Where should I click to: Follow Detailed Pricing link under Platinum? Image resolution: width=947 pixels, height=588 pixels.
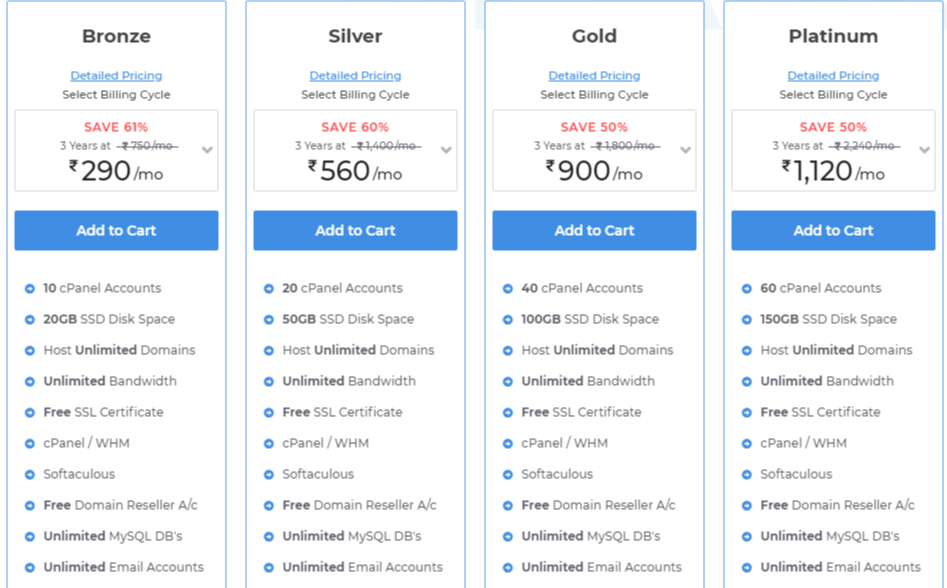(x=833, y=75)
